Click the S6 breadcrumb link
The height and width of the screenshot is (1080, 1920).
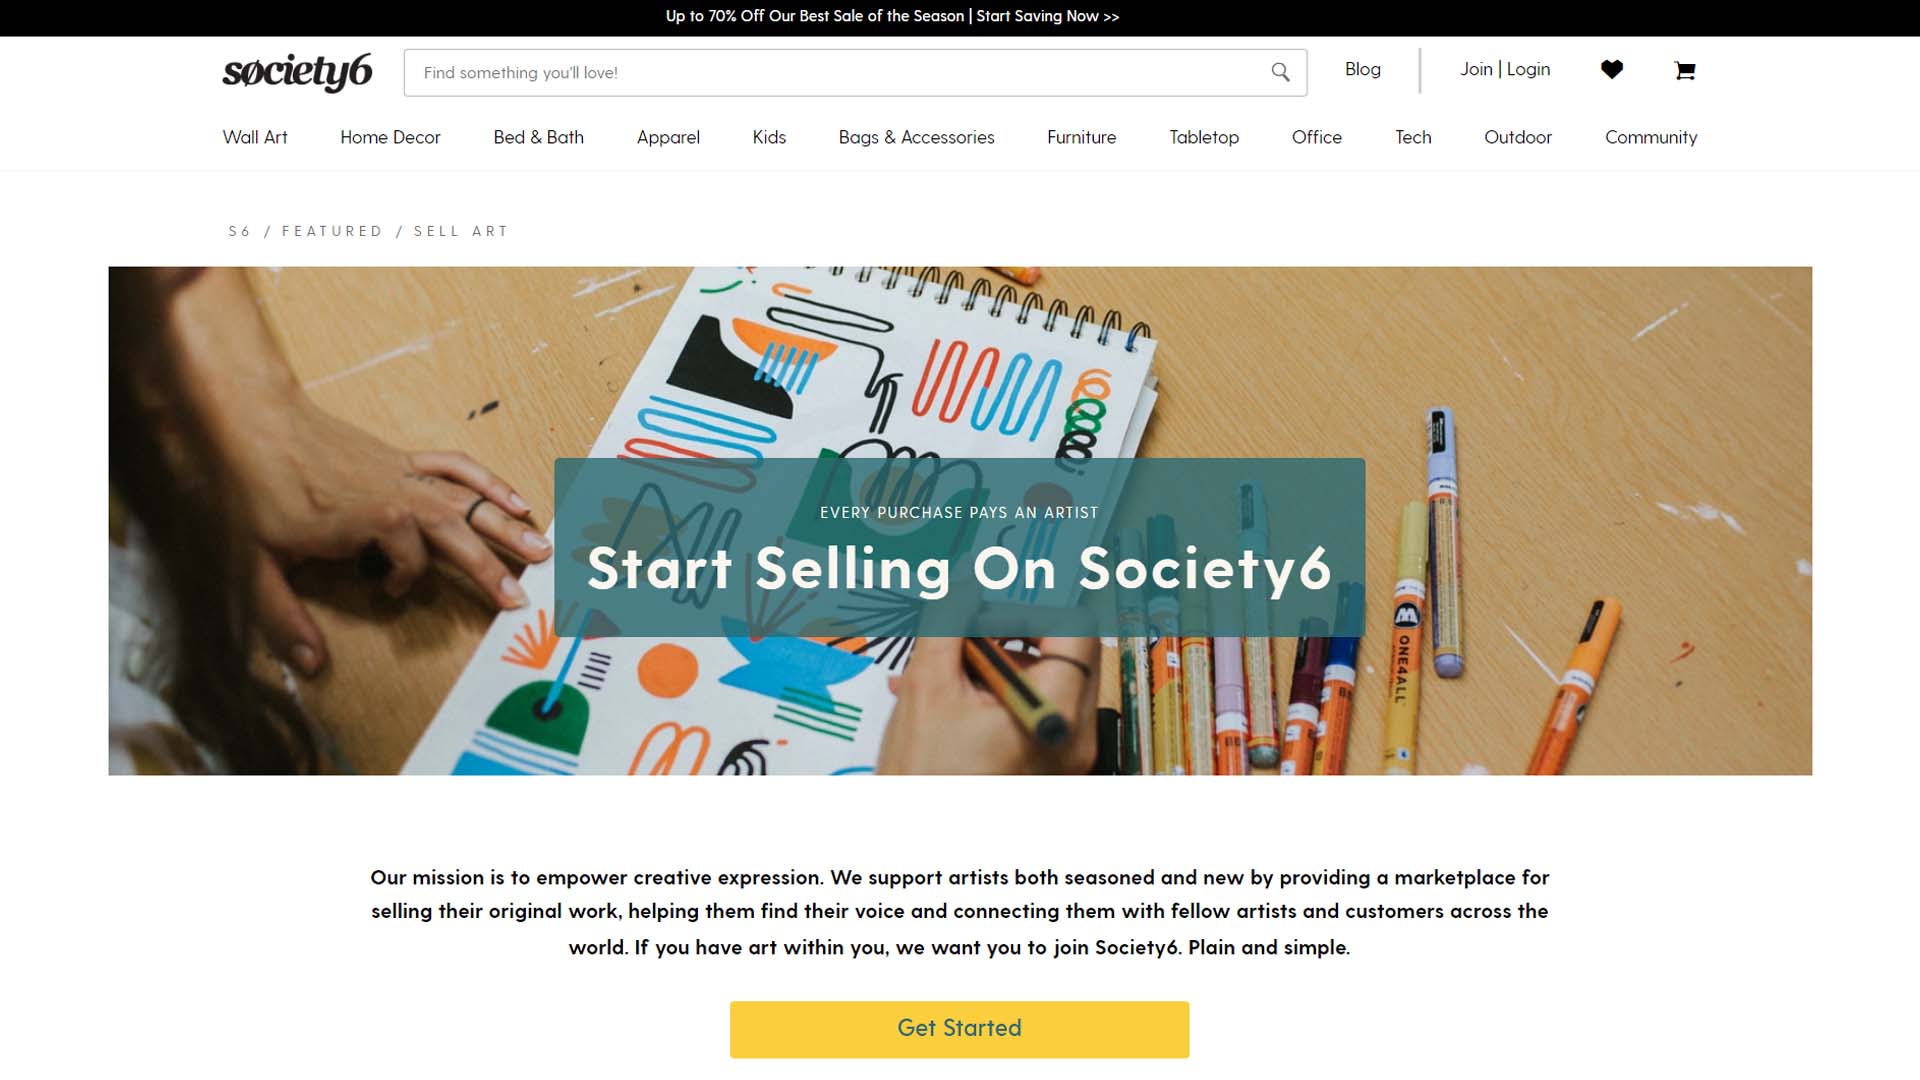click(x=240, y=231)
